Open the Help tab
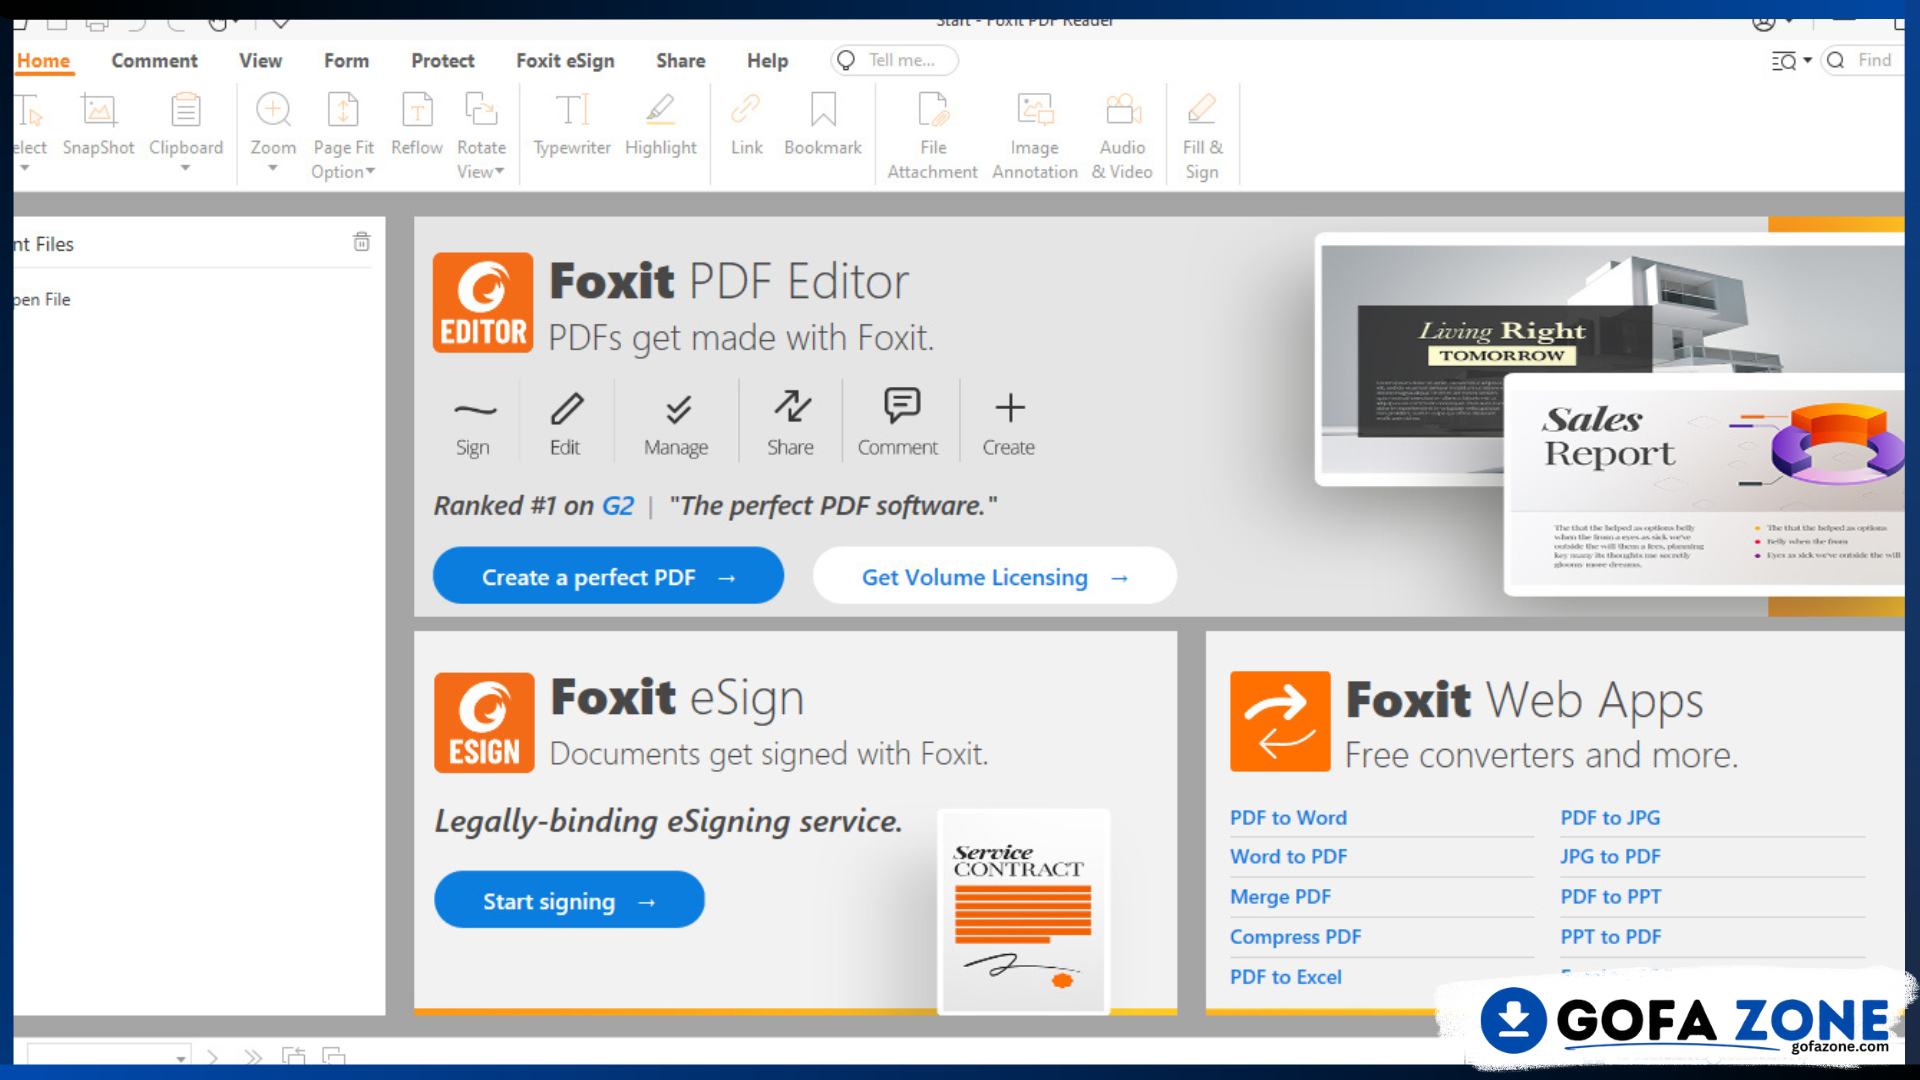The height and width of the screenshot is (1080, 1920). click(x=767, y=61)
